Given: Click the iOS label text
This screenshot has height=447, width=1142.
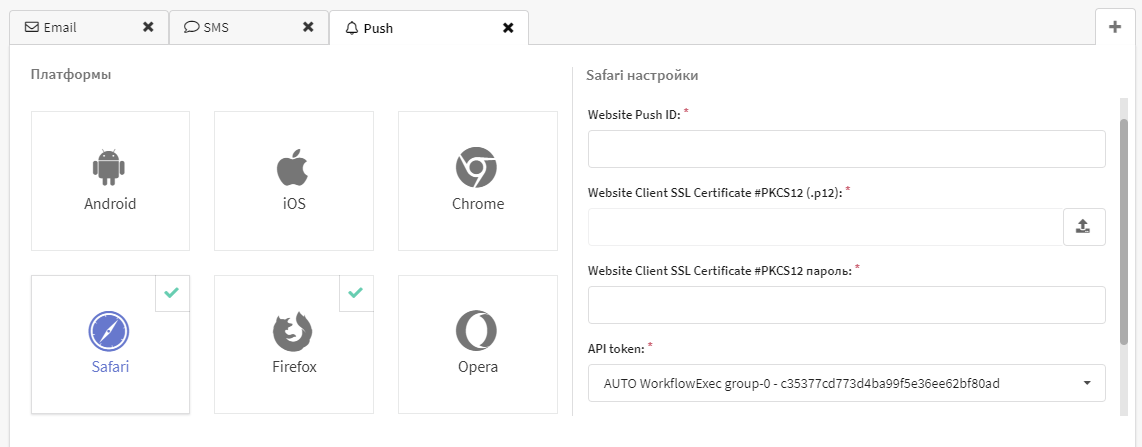Looking at the screenshot, I should (294, 204).
